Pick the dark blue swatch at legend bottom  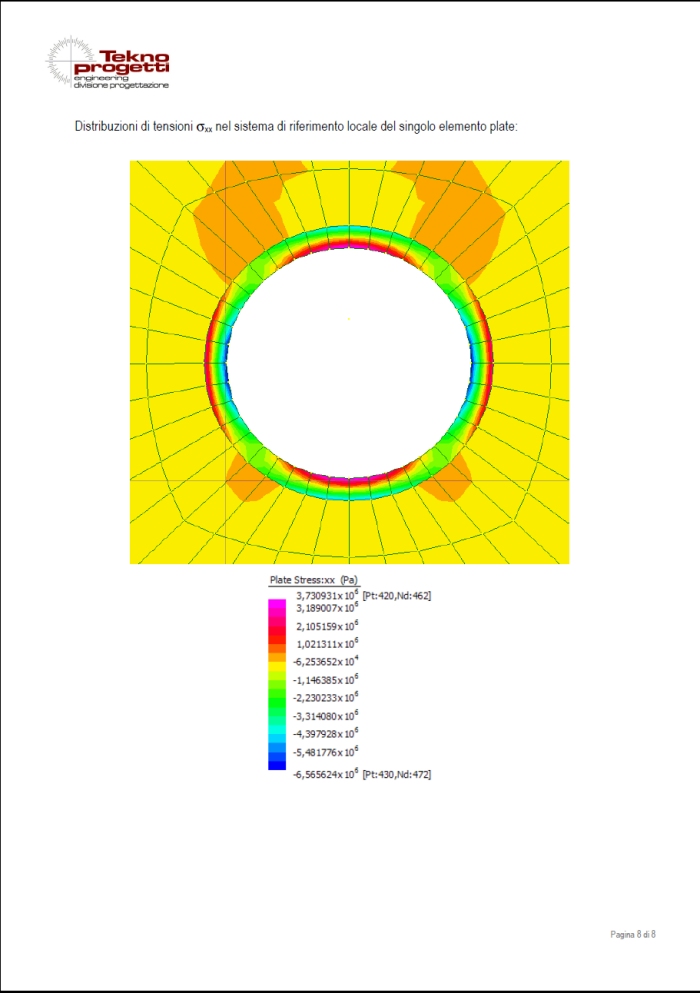click(x=276, y=765)
